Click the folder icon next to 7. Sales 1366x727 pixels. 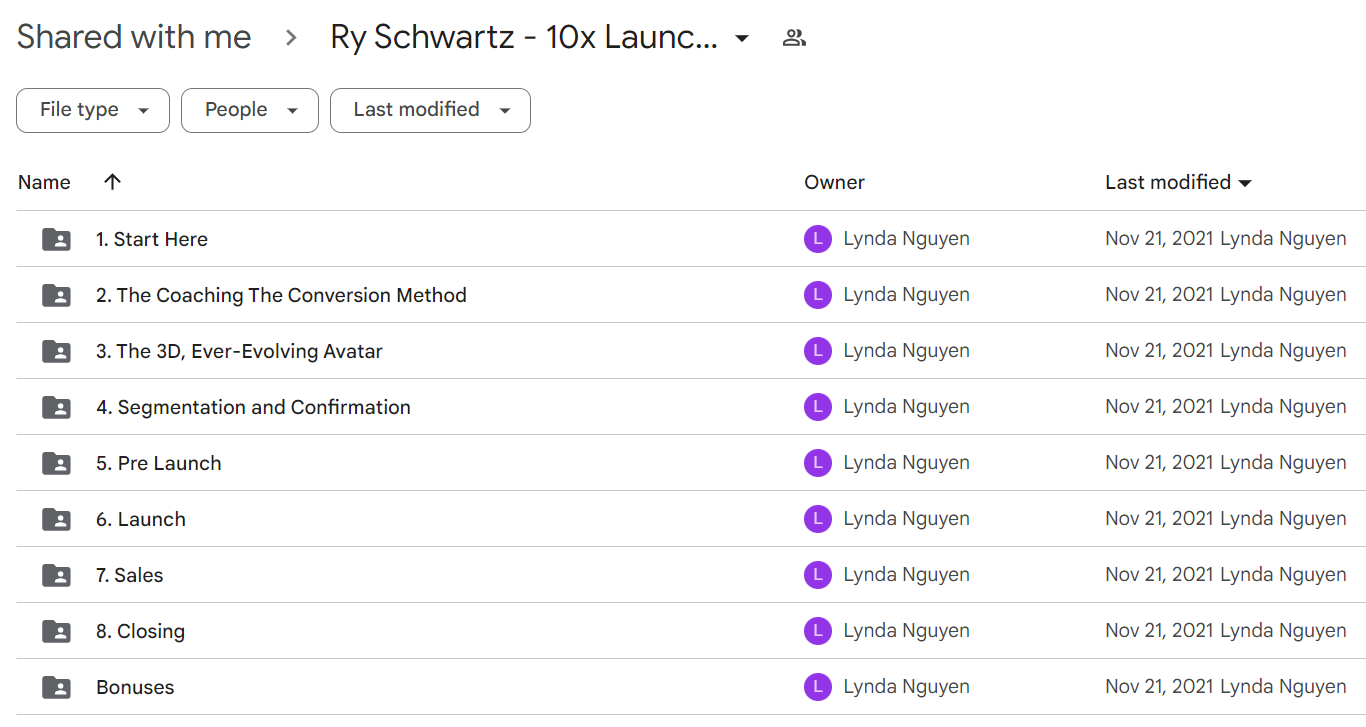click(56, 575)
